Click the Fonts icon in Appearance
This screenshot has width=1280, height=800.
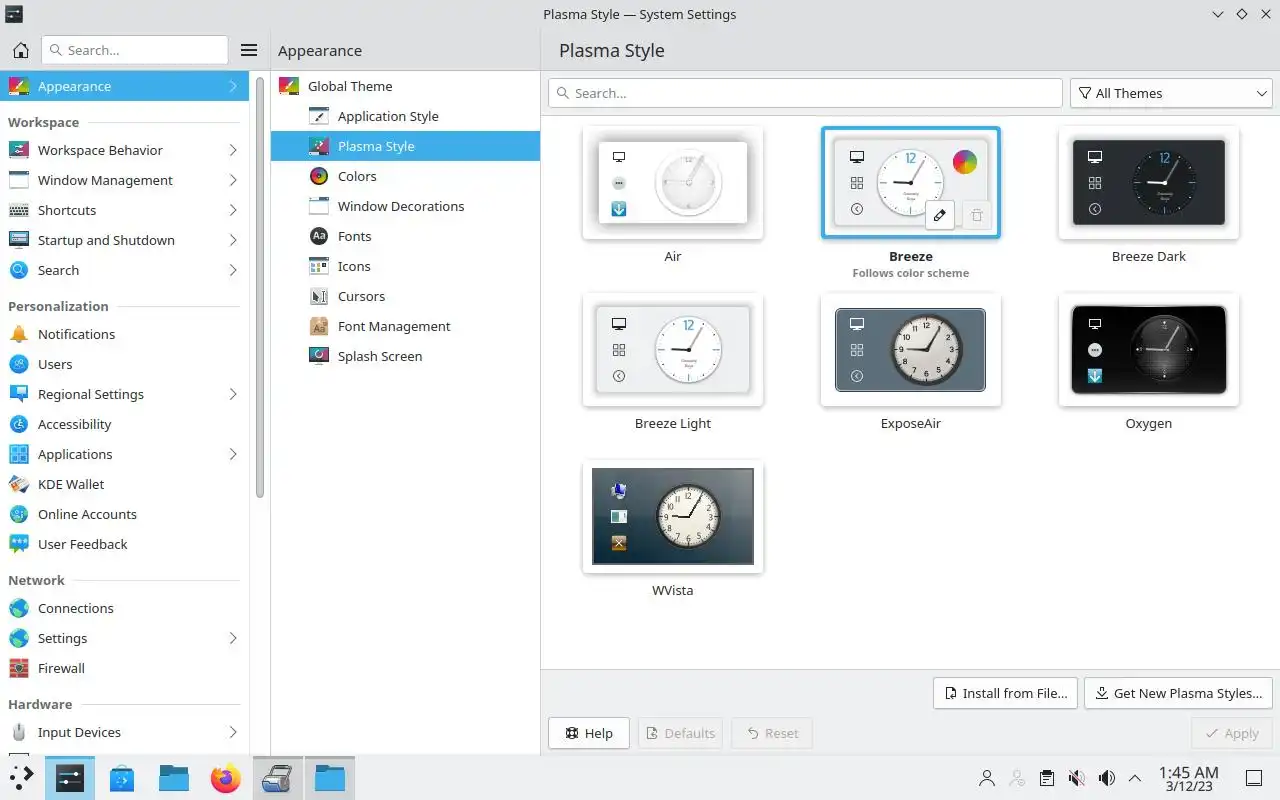tap(319, 236)
